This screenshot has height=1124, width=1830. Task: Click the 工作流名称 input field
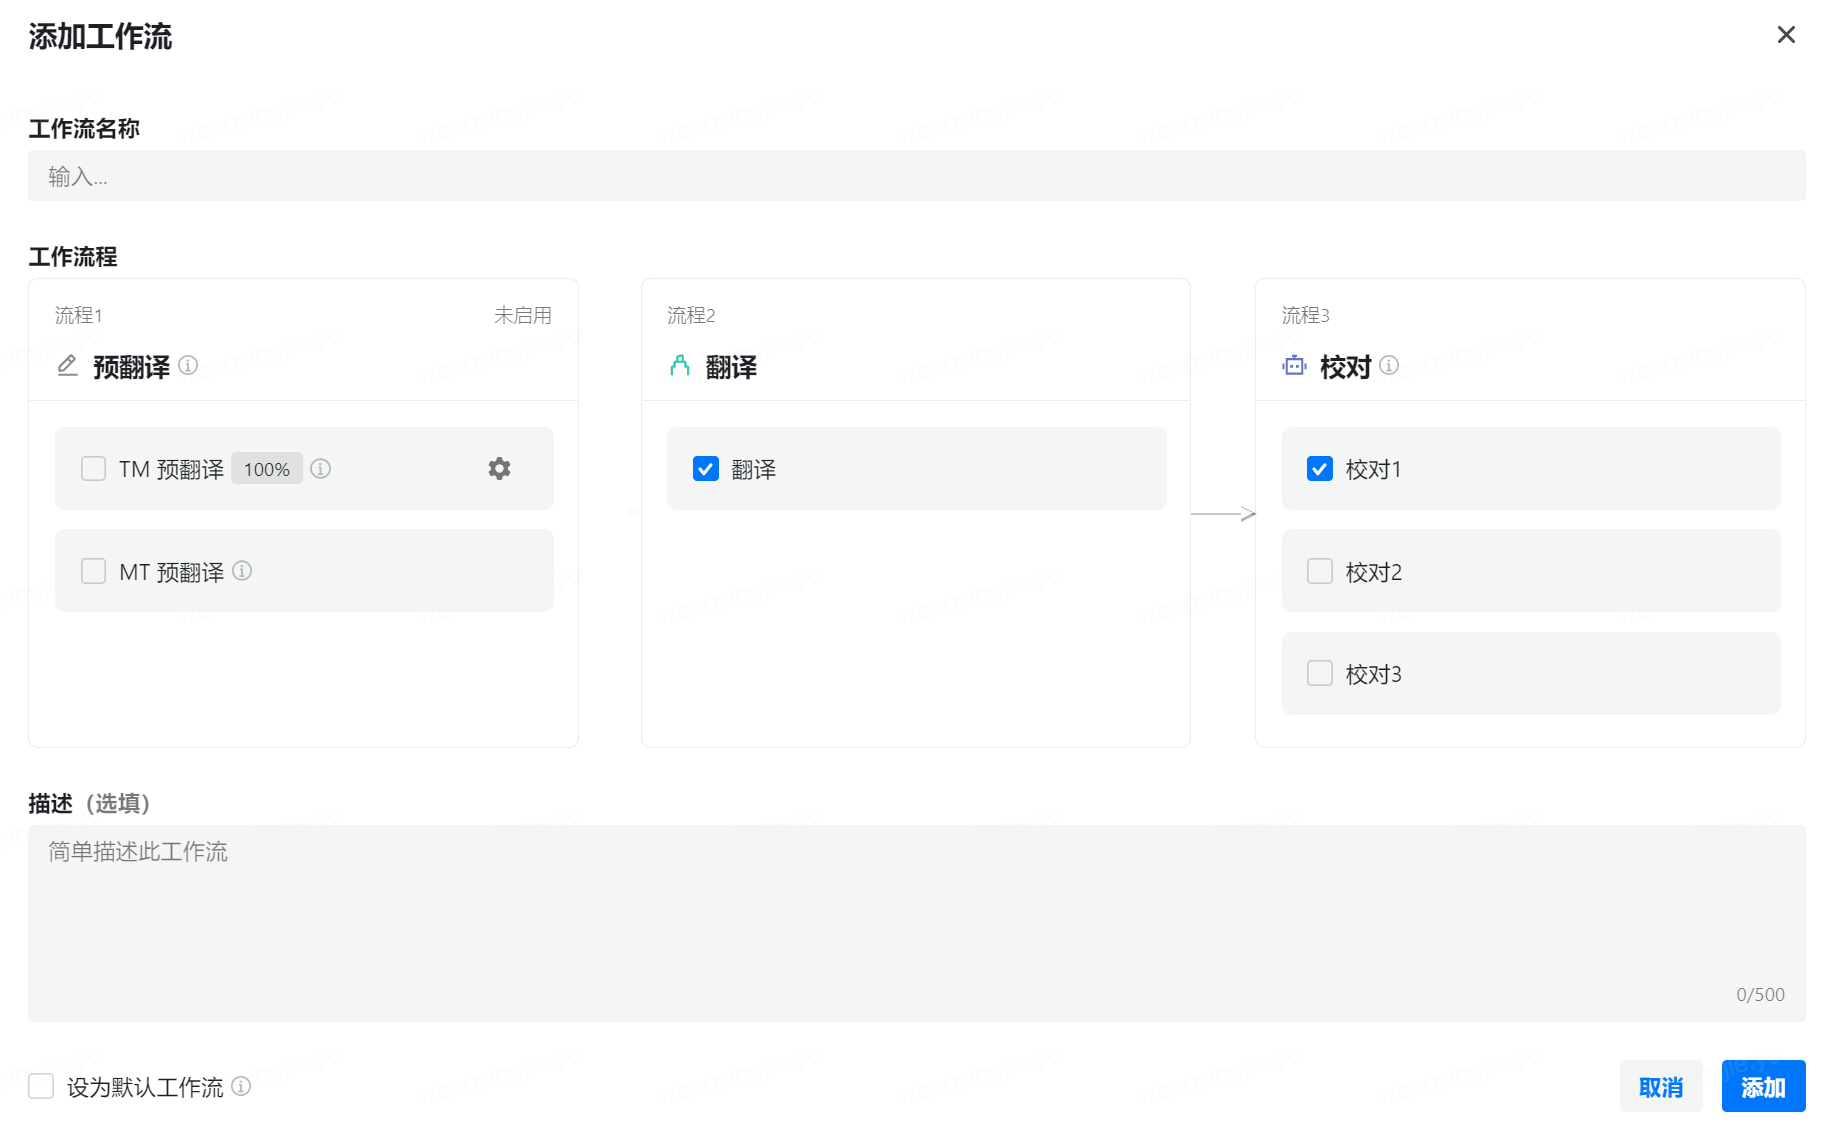[x=916, y=176]
